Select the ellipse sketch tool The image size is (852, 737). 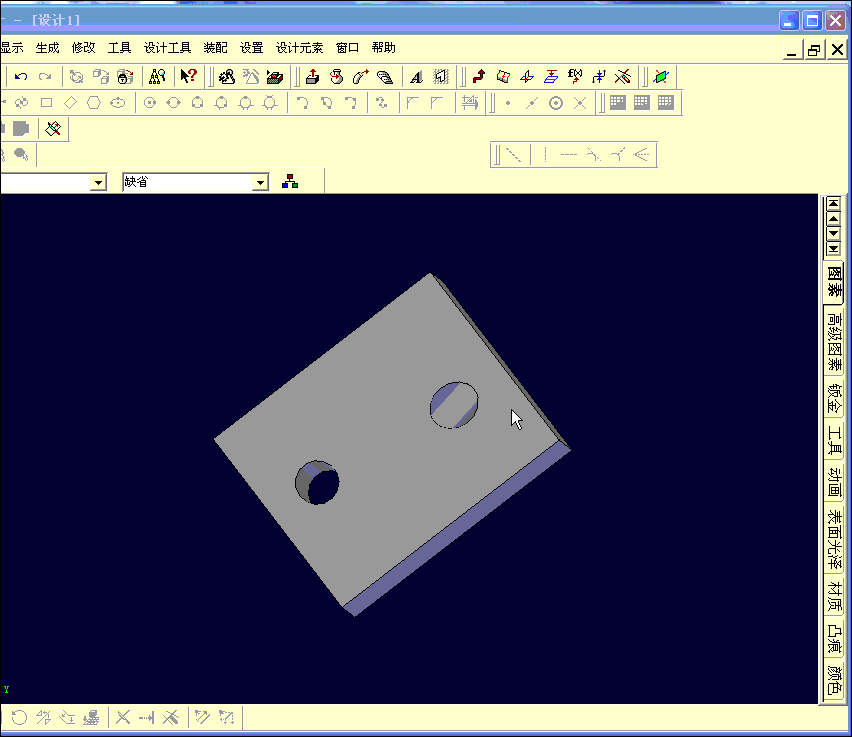[x=118, y=103]
